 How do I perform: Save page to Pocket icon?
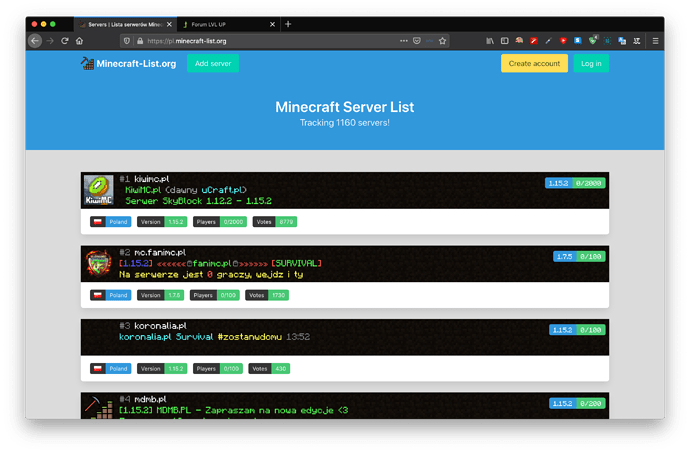[x=417, y=41]
